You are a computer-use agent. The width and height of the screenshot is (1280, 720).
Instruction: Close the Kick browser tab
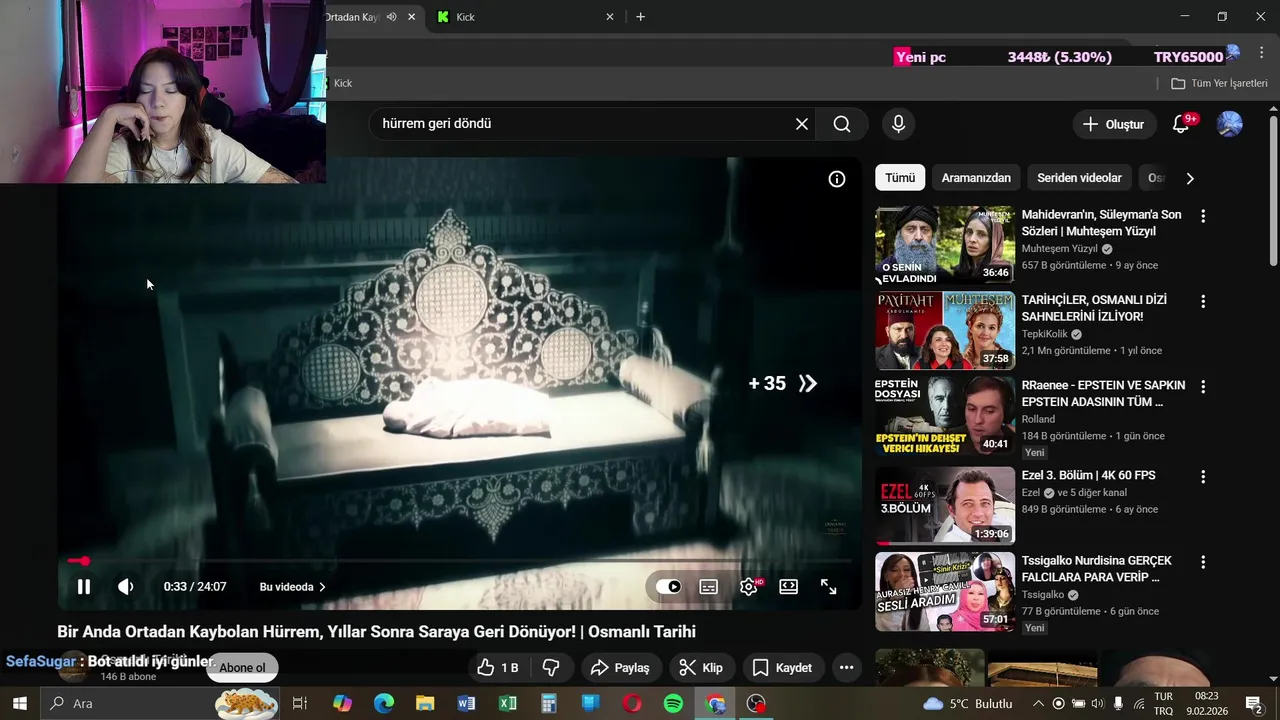[610, 17]
